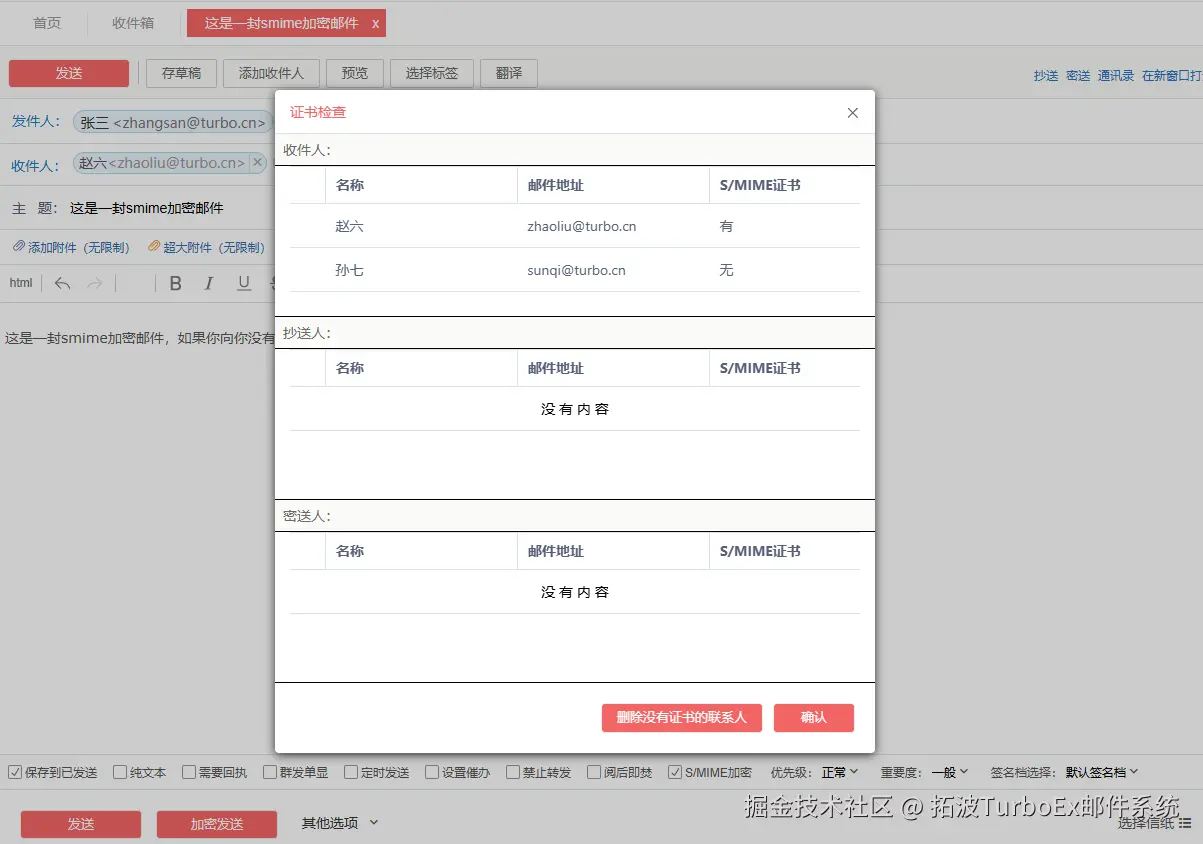Open 优先级 正常 dropdown
The image size is (1203, 844).
coord(840,772)
